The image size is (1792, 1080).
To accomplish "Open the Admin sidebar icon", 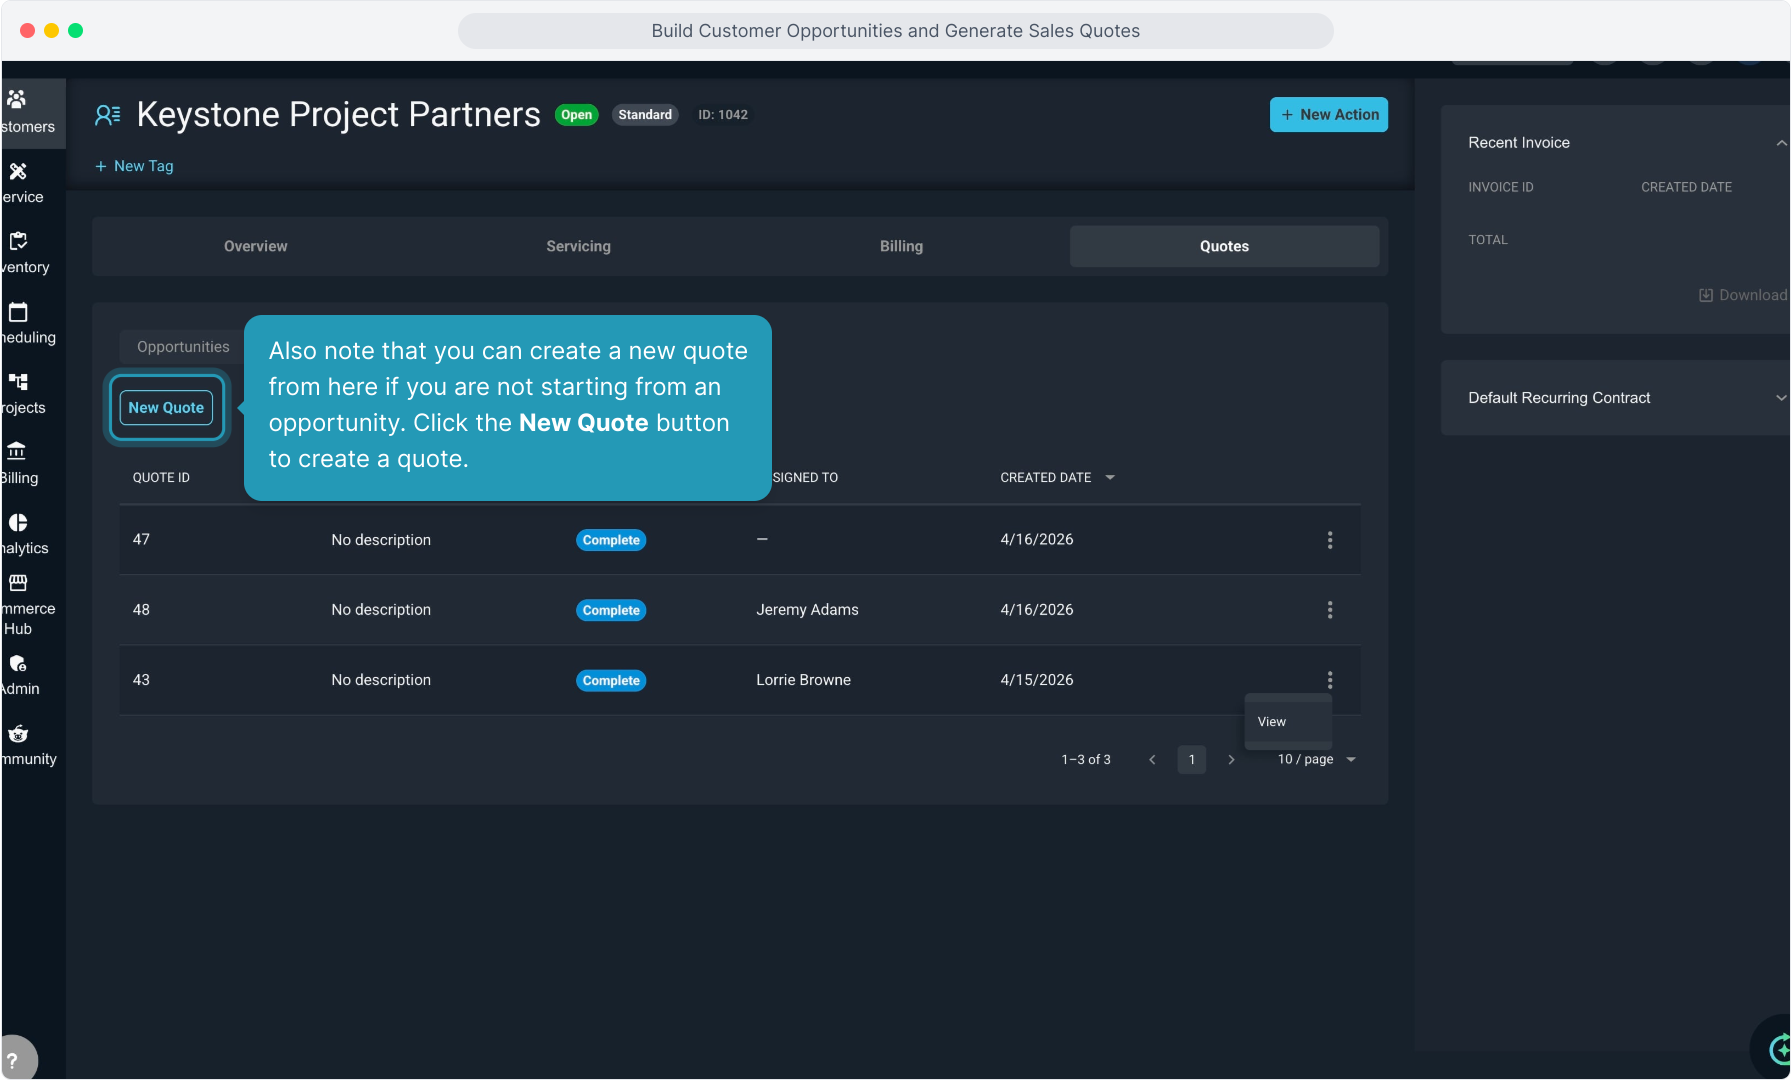I will click(x=18, y=664).
